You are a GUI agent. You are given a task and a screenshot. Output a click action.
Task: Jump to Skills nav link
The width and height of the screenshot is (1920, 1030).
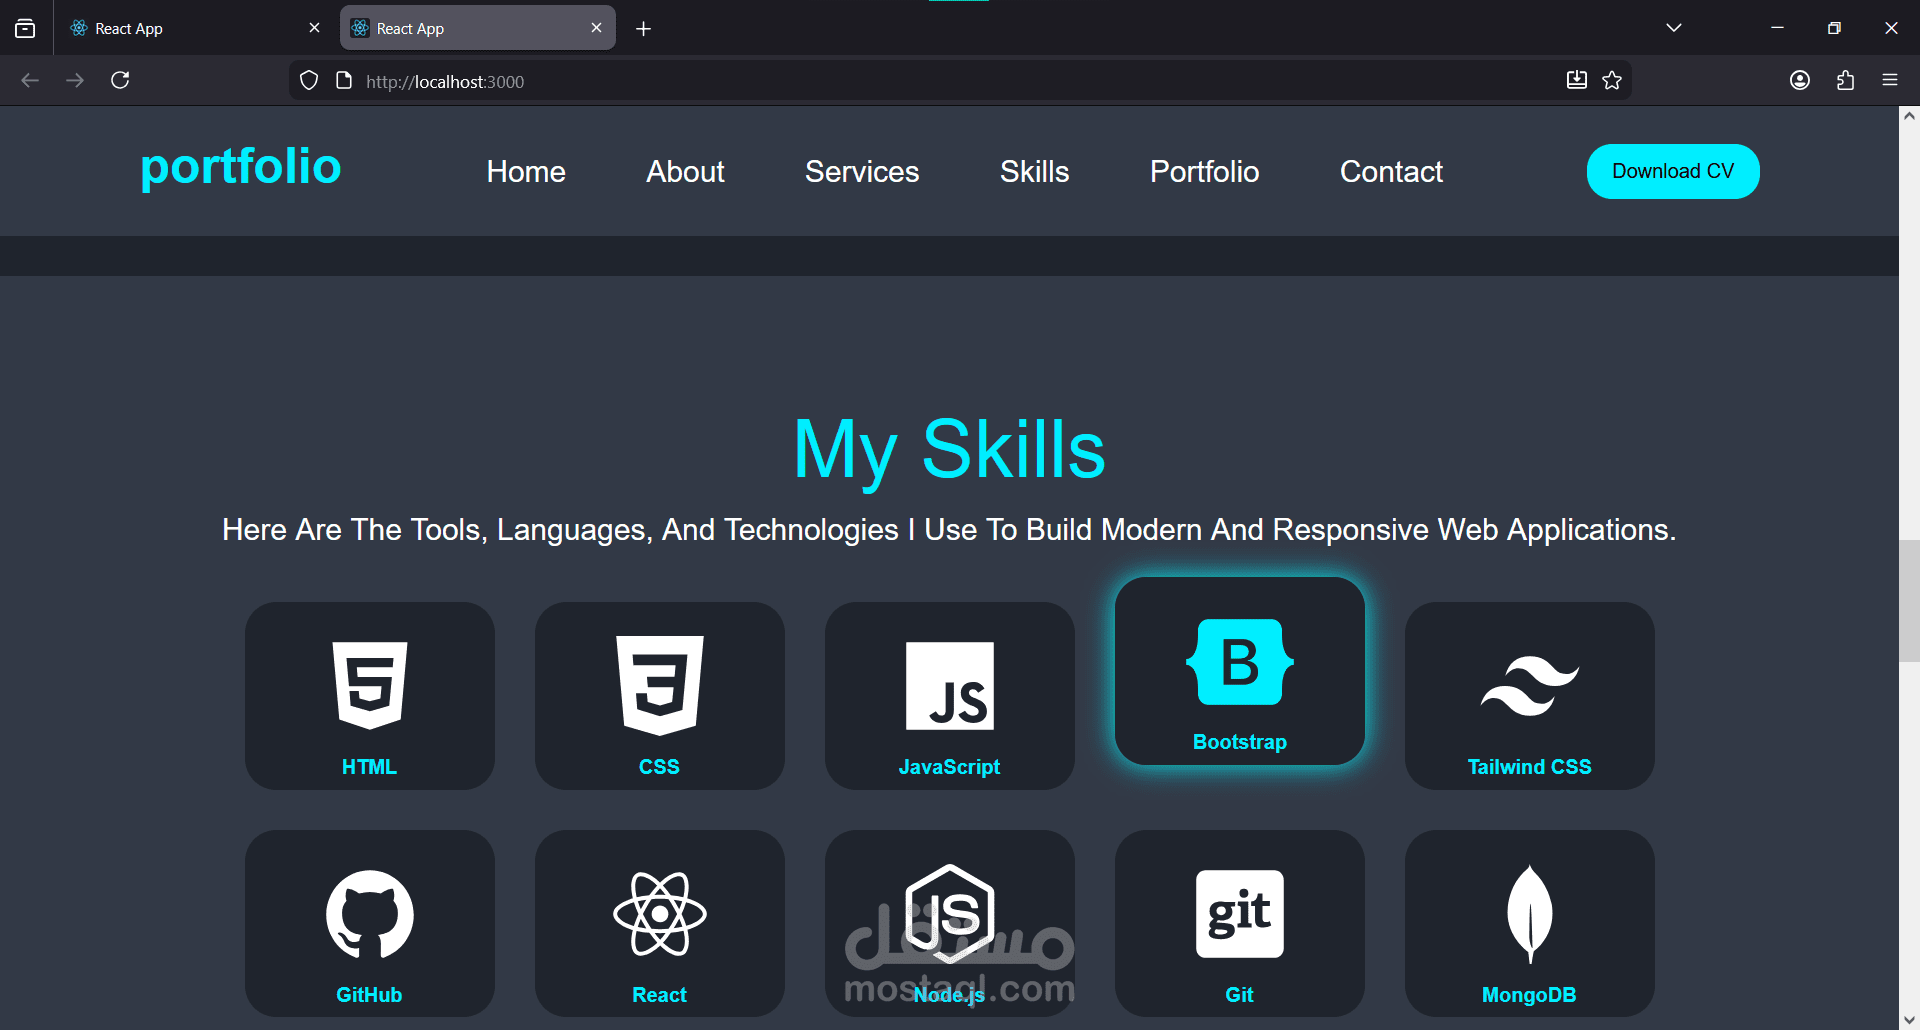click(1035, 172)
